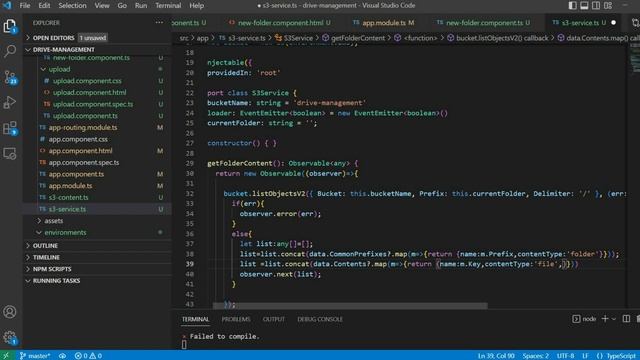This screenshot has width=640, height=360.
Task: Click Spaces: 2 indentation status entry
Action: click(536, 356)
